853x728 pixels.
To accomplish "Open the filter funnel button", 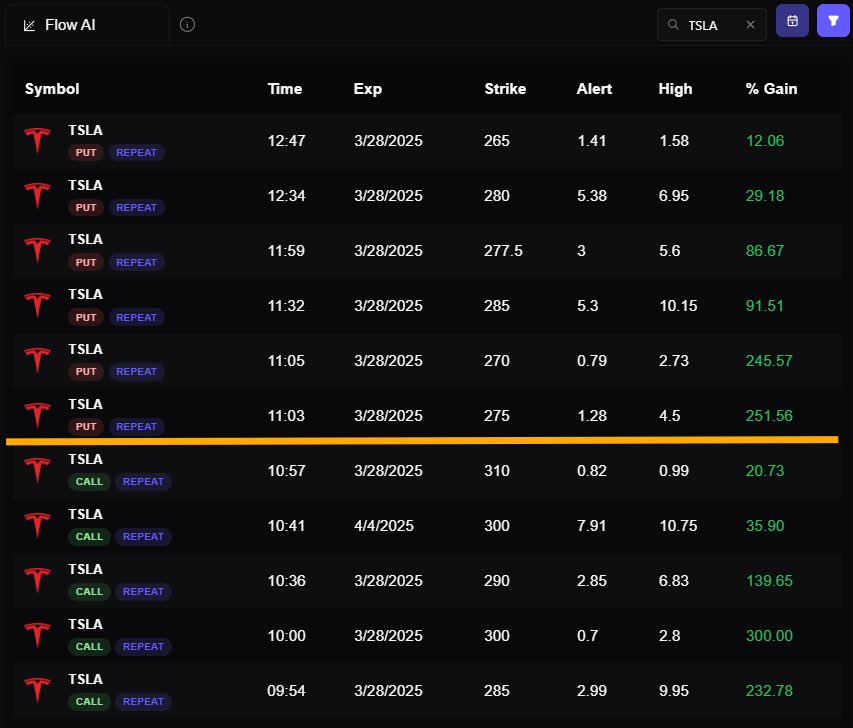I will tap(833, 21).
